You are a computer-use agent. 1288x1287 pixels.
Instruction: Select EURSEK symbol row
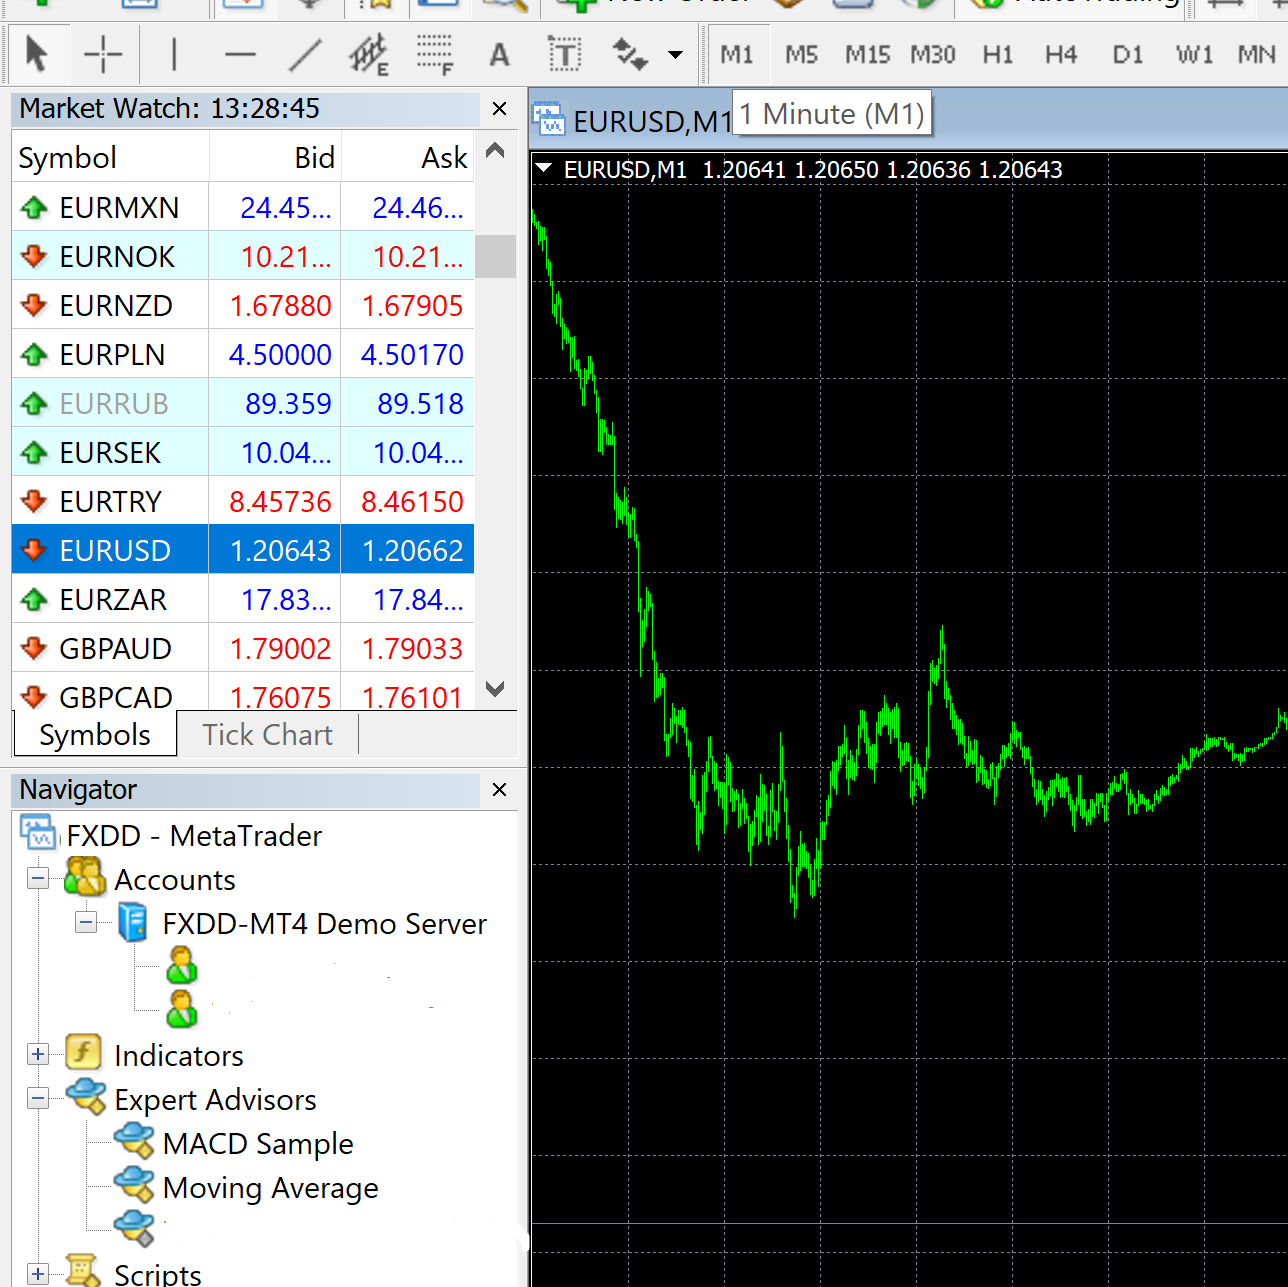coord(243,452)
